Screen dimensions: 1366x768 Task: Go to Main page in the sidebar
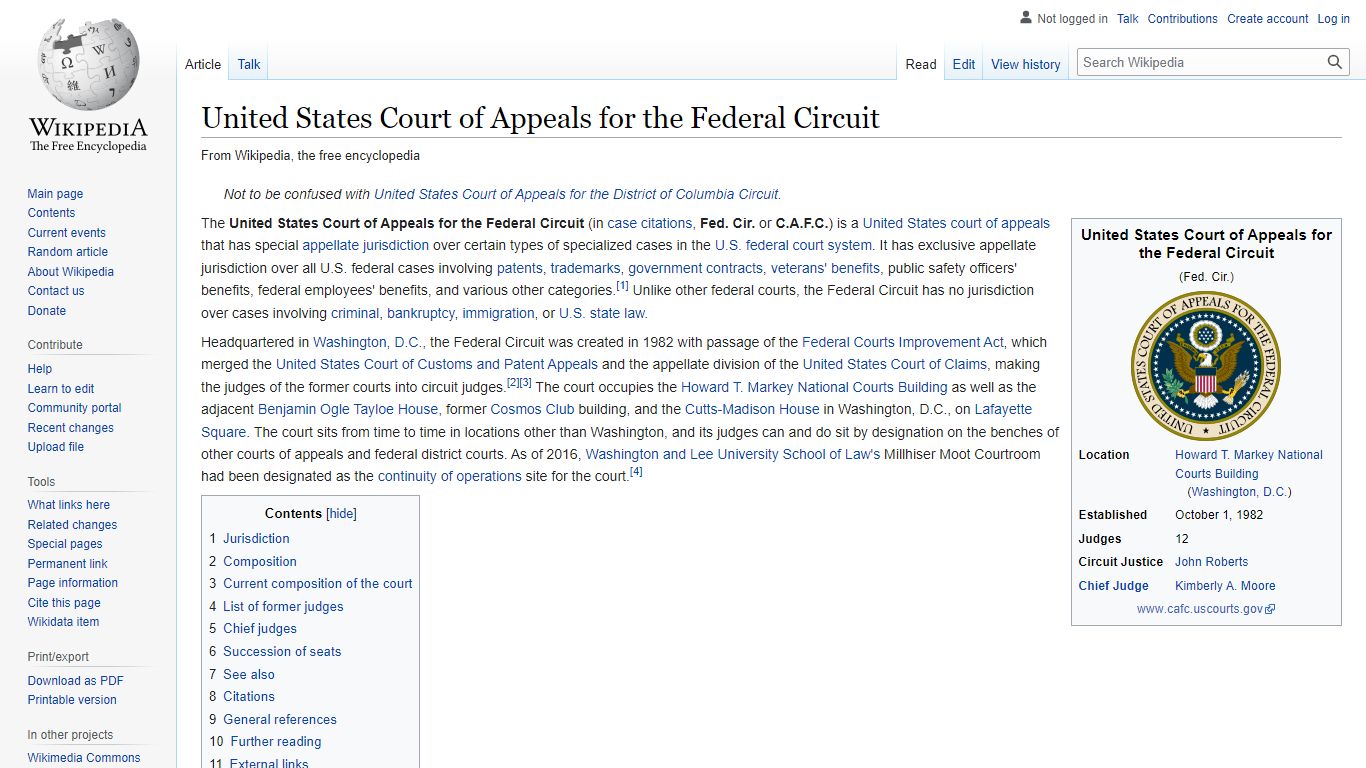(55, 194)
